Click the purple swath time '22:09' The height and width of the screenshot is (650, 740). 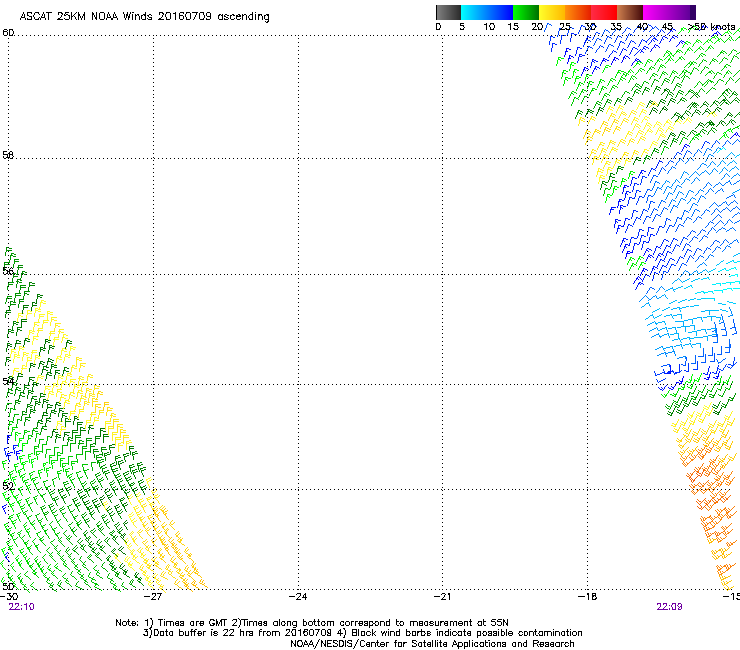pyautogui.click(x=669, y=607)
